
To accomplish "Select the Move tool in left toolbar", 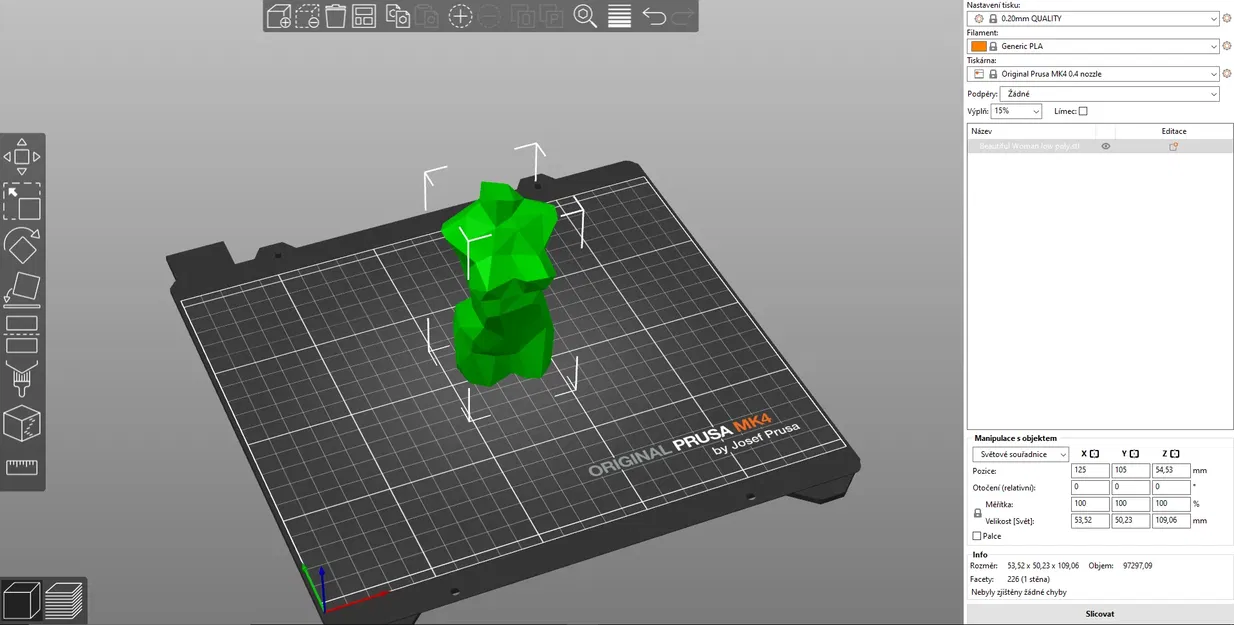I will [22, 156].
